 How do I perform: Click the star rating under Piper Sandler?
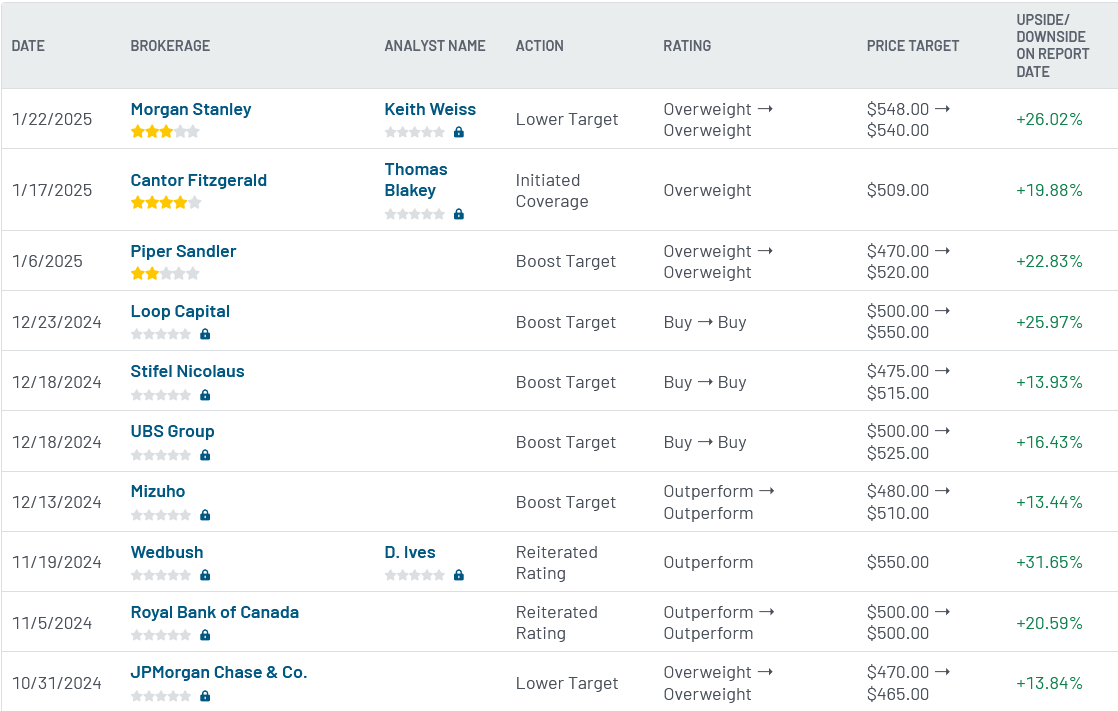click(165, 273)
